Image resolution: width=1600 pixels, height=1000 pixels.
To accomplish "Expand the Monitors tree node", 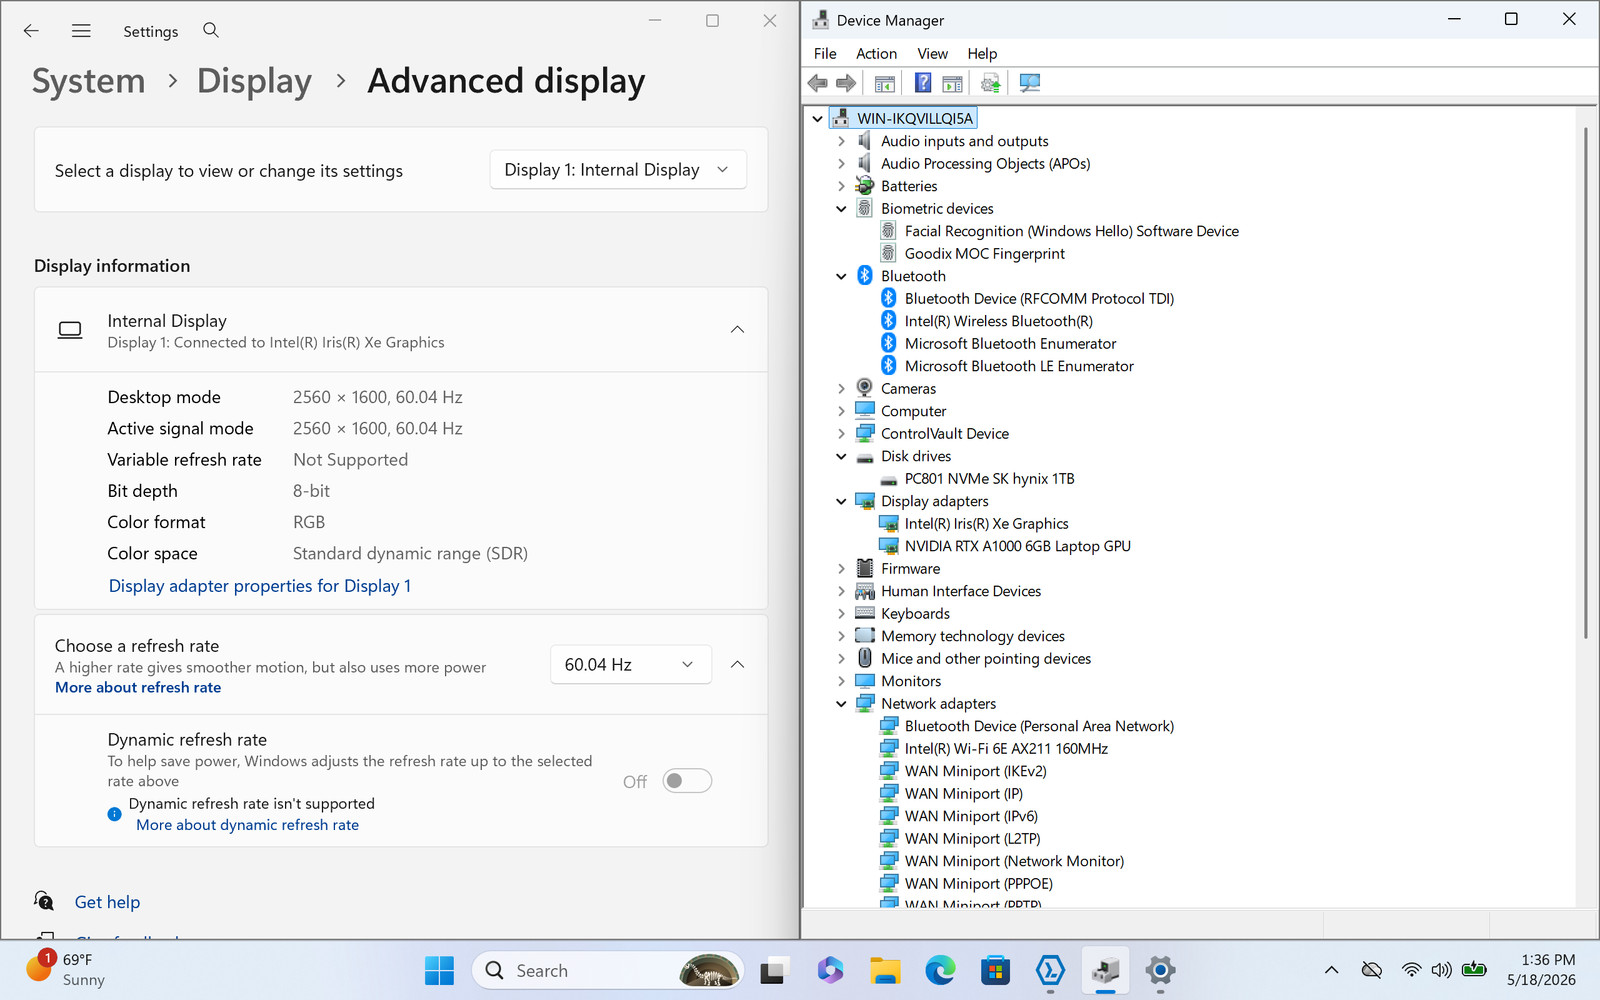I will [841, 681].
